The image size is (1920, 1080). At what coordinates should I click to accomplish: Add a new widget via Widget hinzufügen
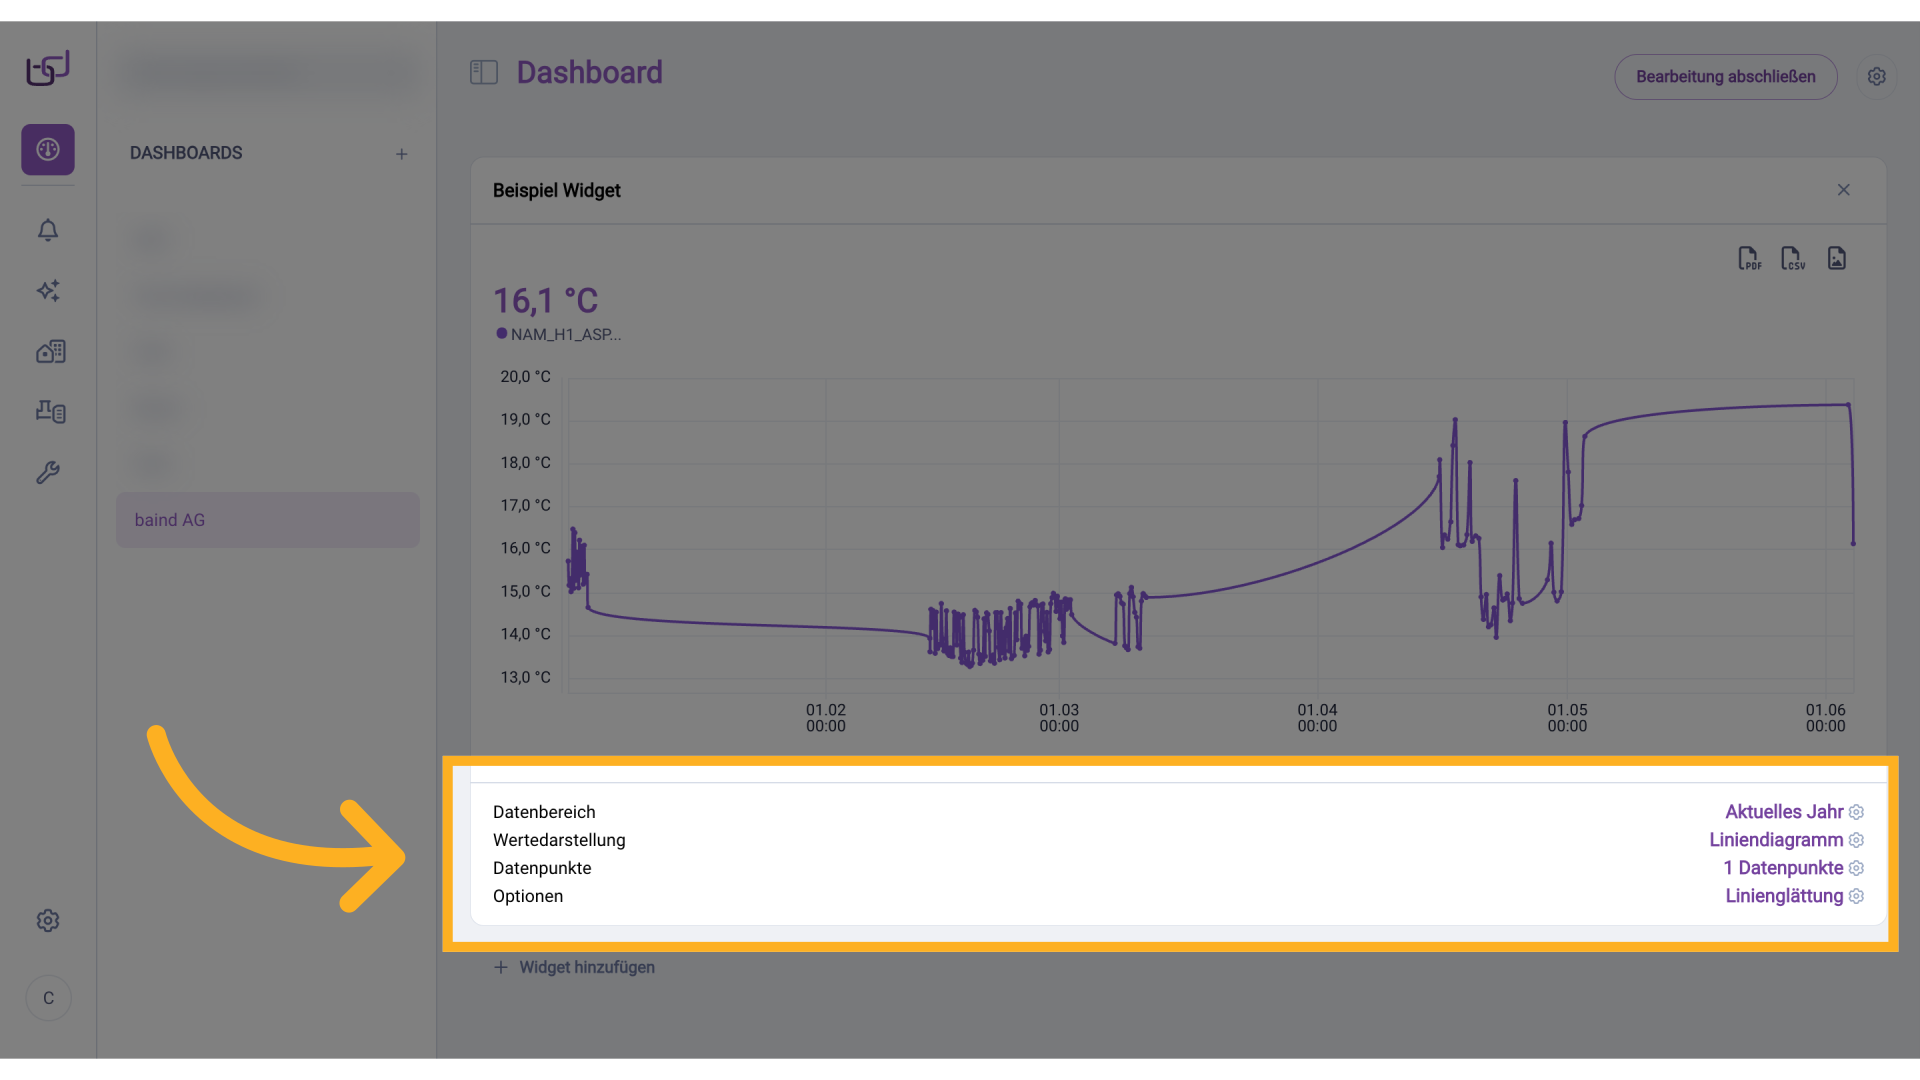click(x=575, y=967)
